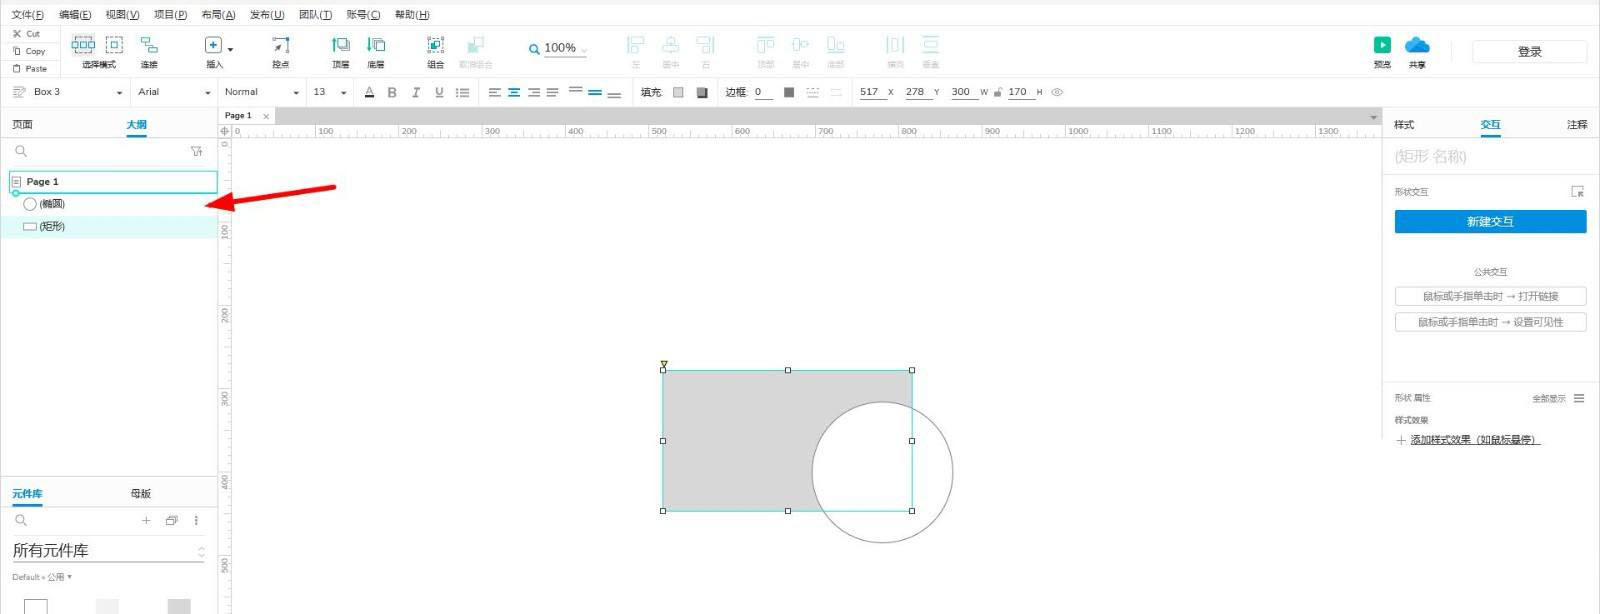
Task: Open the Arial font dropdown
Action: coord(174,92)
